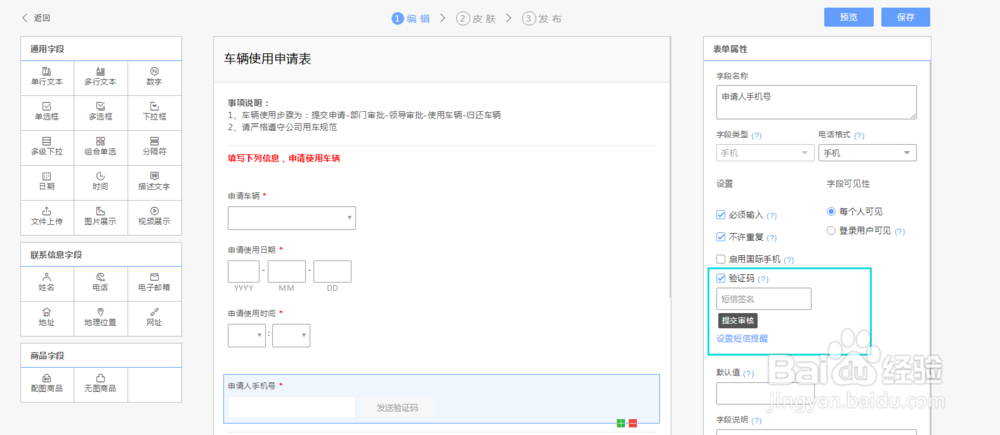Open the 设置短信提醒 link

point(742,339)
